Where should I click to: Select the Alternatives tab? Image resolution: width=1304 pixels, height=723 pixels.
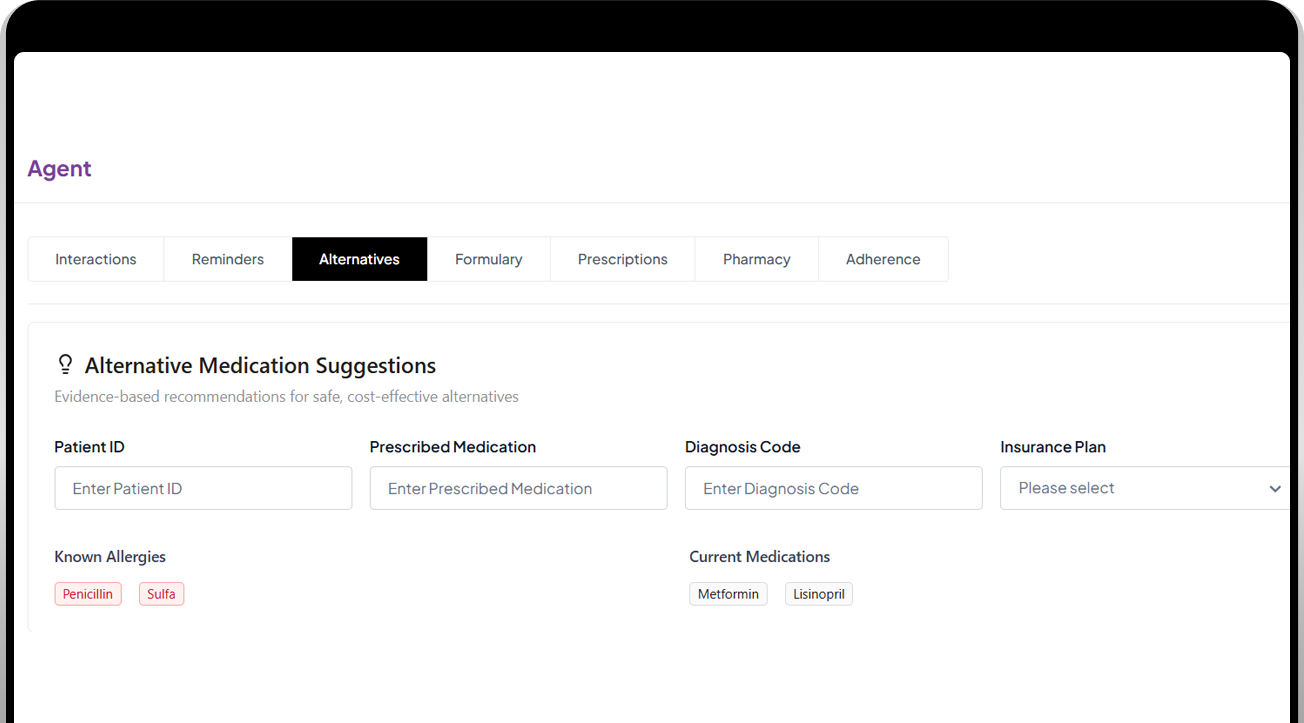tap(359, 259)
